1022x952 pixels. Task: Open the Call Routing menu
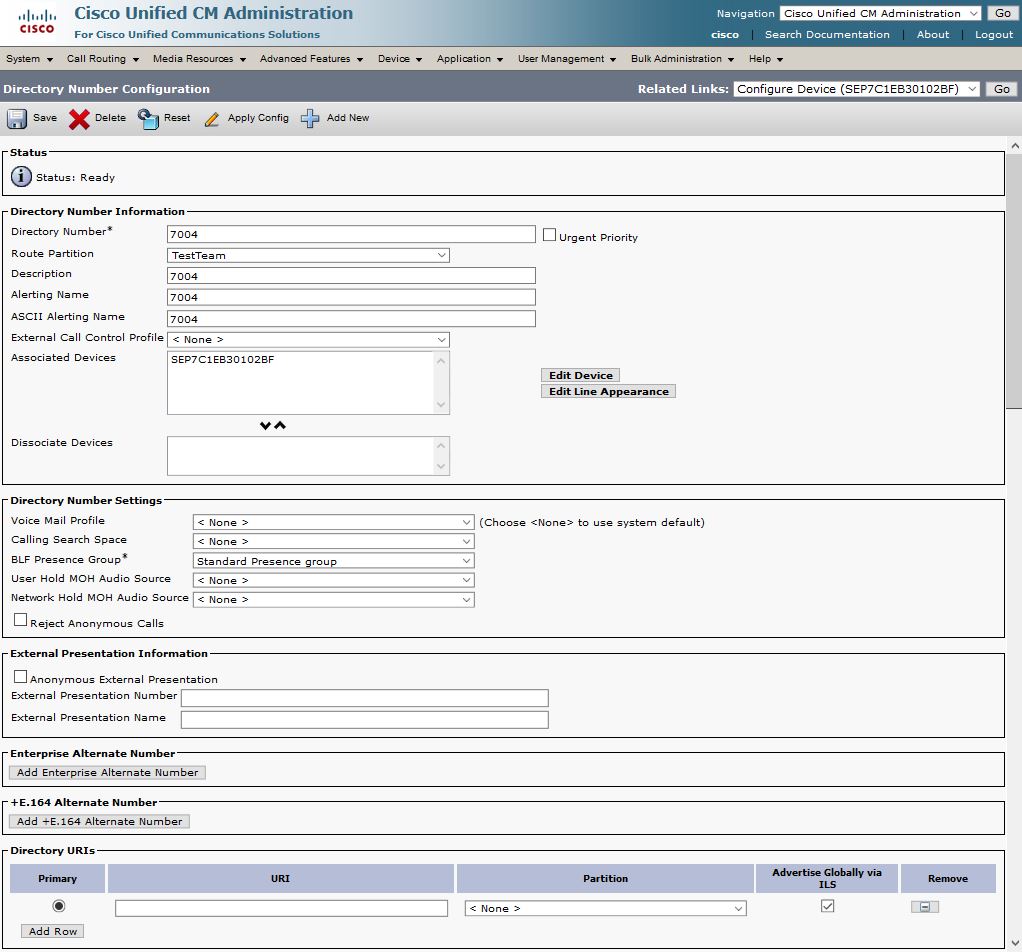point(102,59)
